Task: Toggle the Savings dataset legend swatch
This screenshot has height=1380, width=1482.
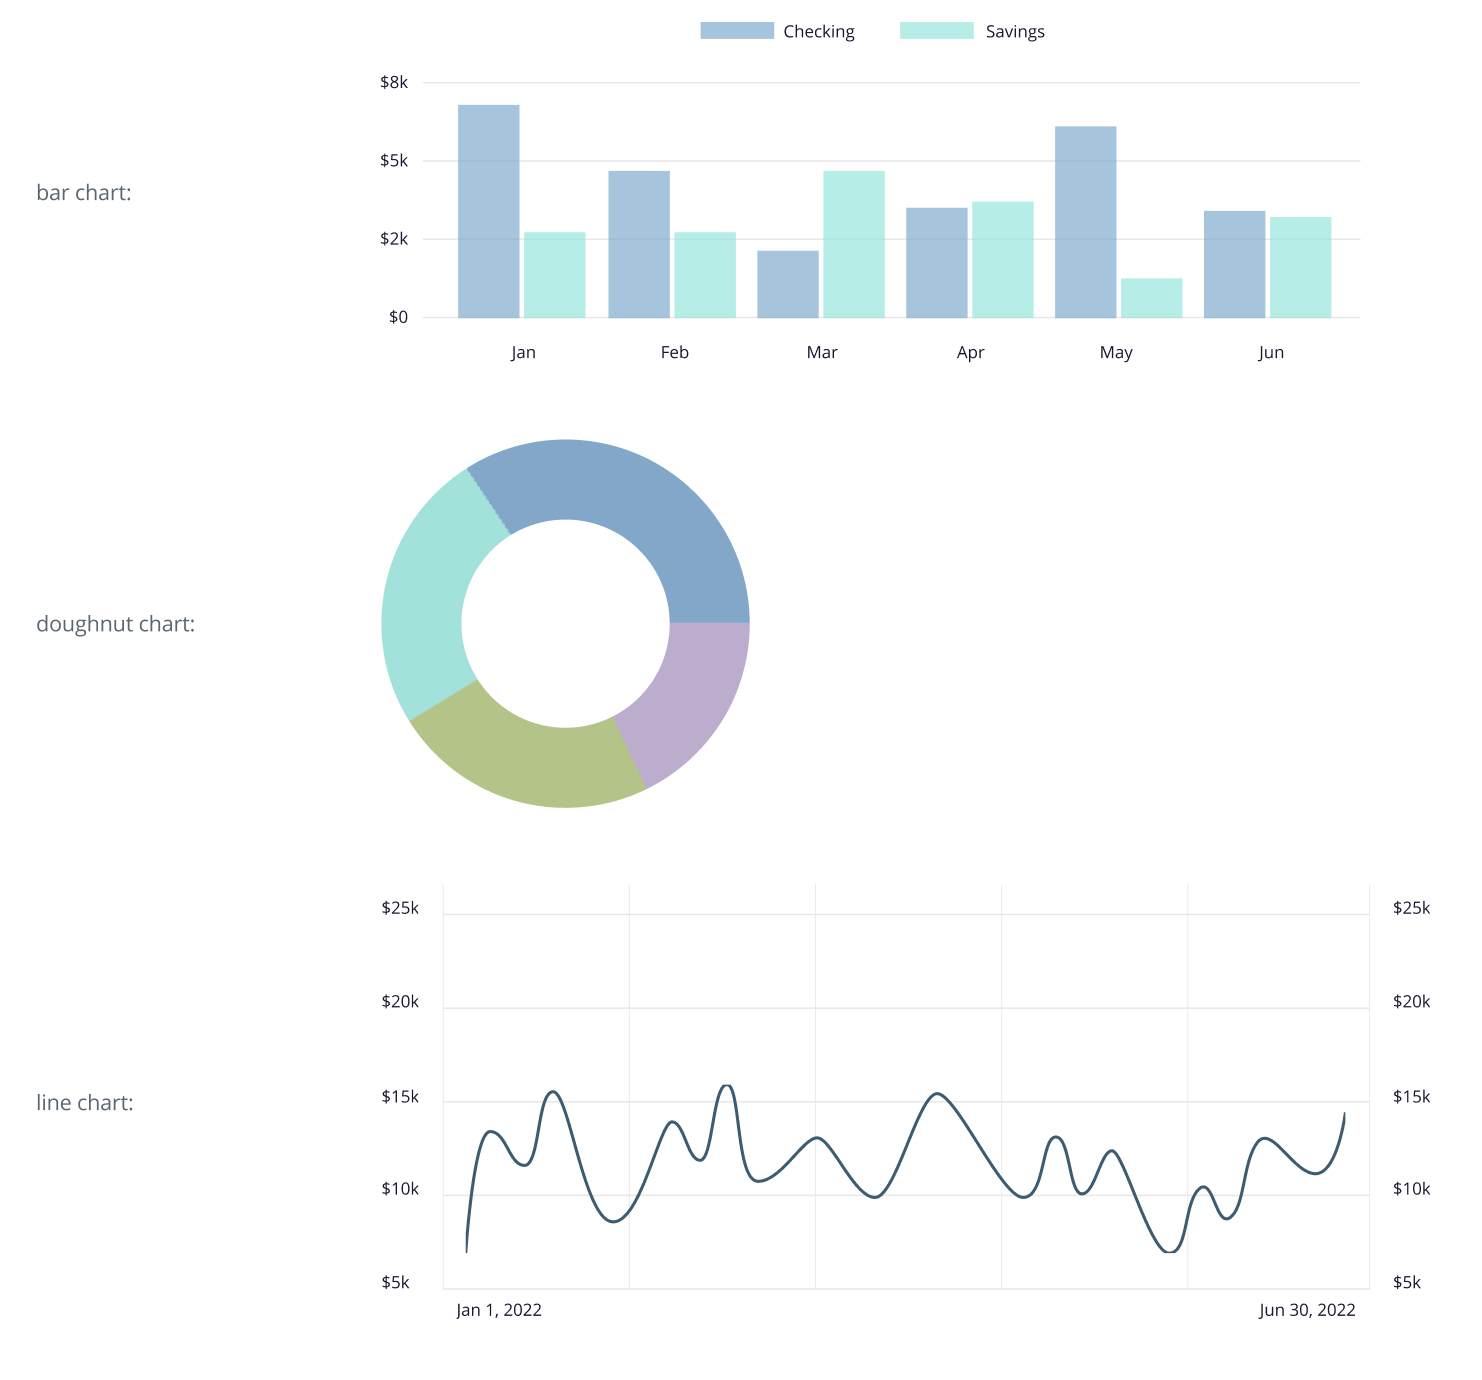Action: coord(936,31)
